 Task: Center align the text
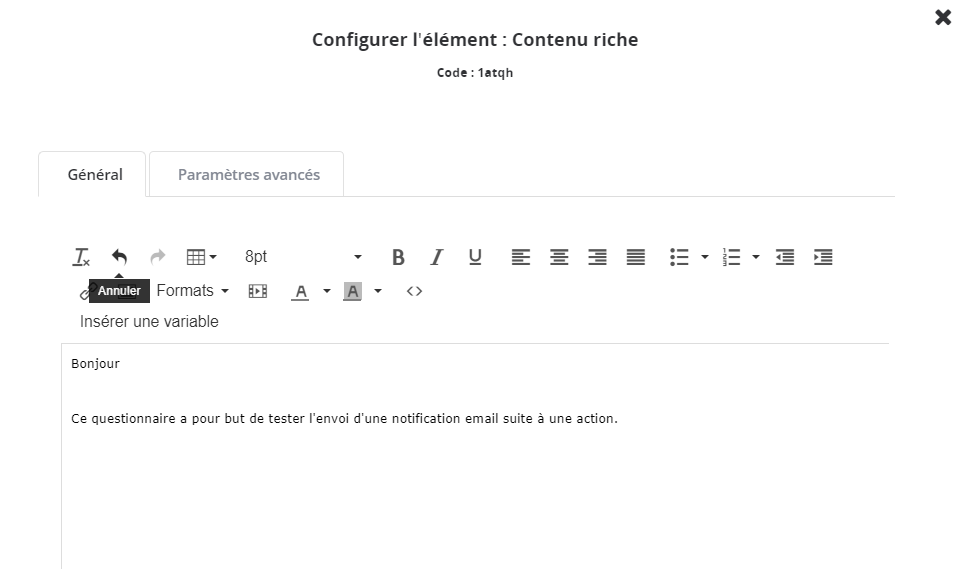(559, 257)
